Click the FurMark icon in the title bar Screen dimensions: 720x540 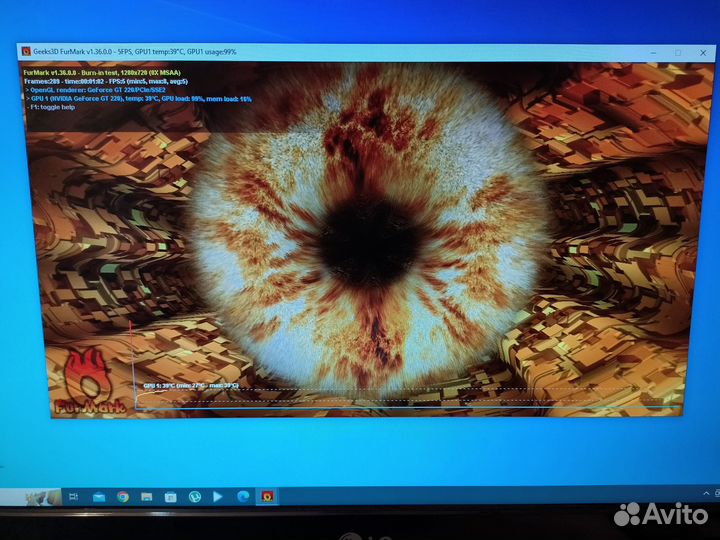point(26,52)
